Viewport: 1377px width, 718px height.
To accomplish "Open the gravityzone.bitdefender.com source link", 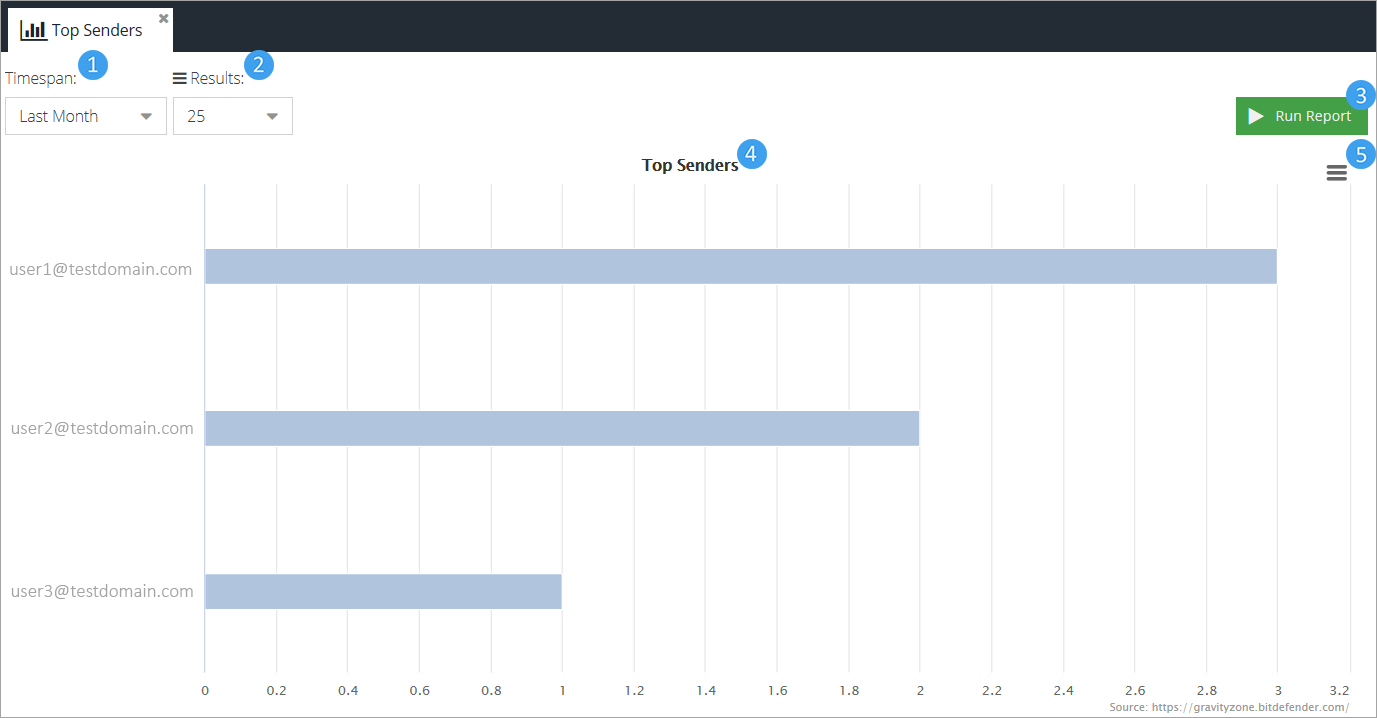I will pos(1228,707).
